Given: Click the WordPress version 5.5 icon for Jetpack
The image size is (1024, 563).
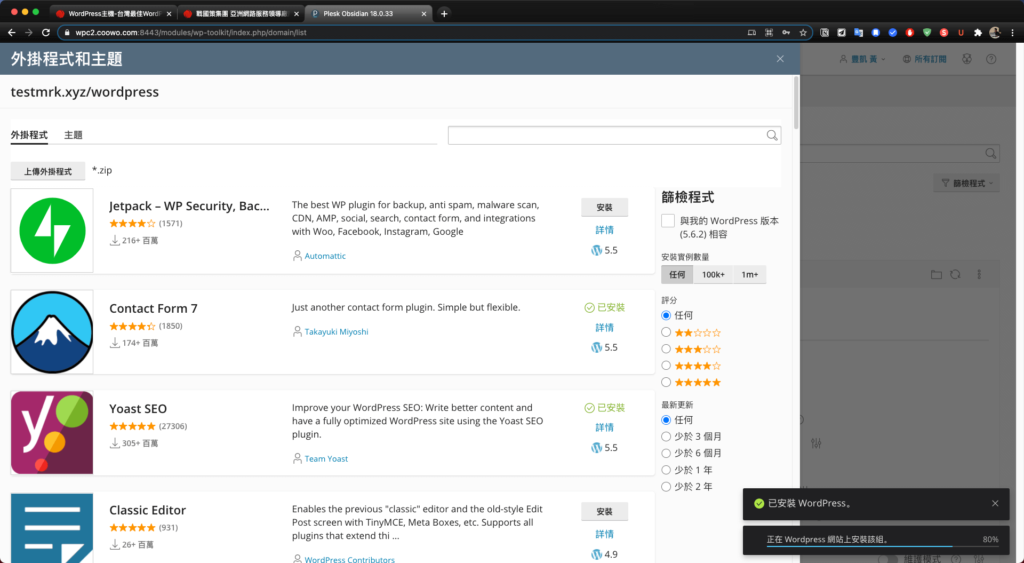Looking at the screenshot, I should click(x=596, y=250).
